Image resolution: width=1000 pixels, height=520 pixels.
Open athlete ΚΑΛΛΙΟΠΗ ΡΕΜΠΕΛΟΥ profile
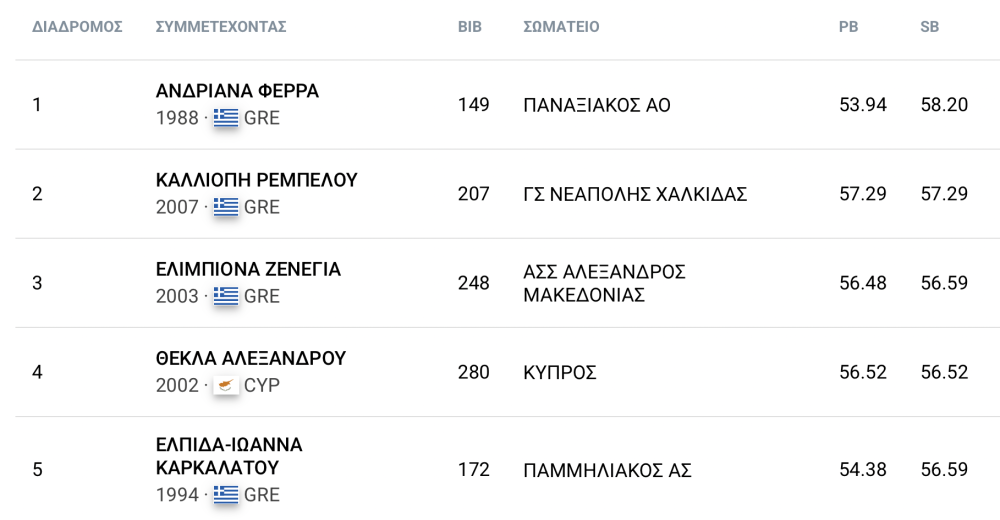click(x=256, y=181)
